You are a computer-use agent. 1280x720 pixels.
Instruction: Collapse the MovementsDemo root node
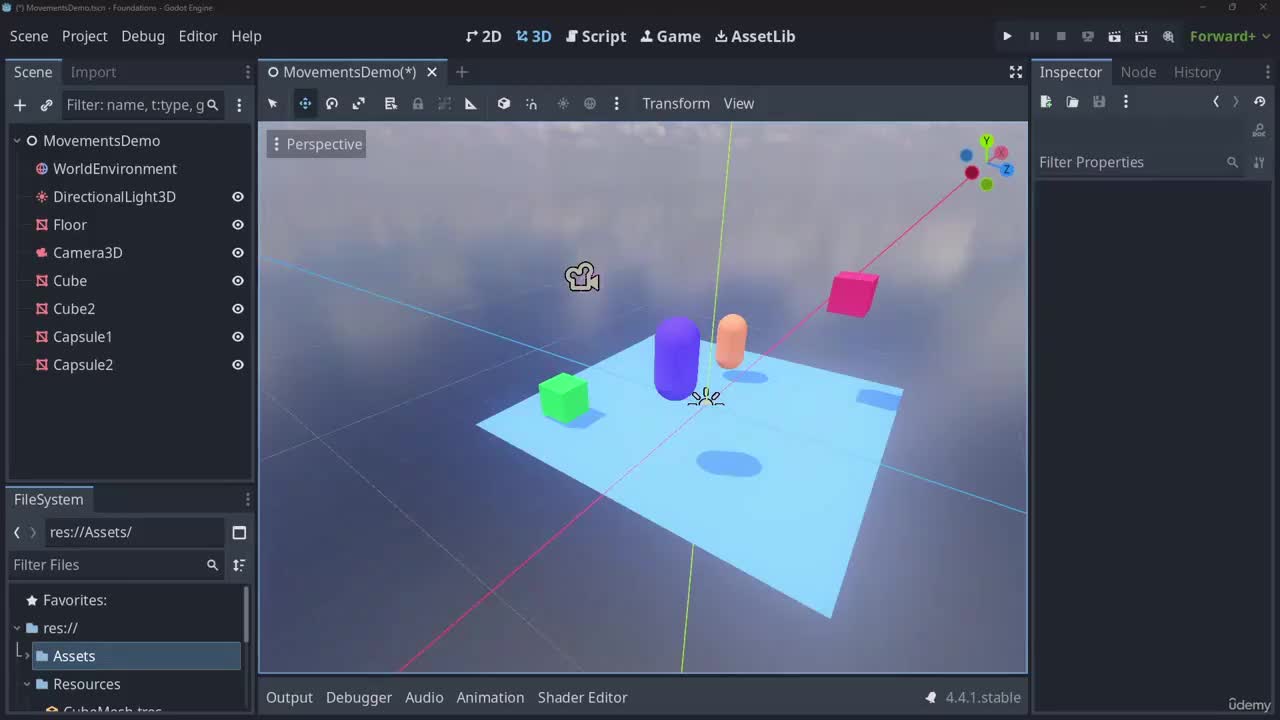[x=17, y=141]
